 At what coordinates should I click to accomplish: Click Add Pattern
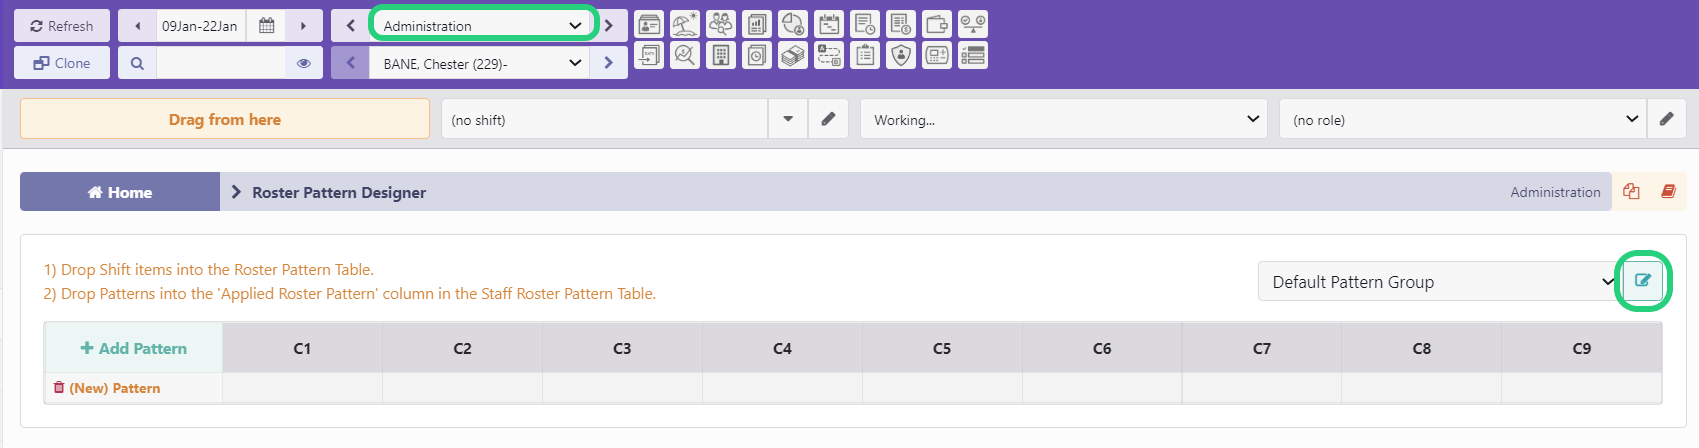point(133,348)
